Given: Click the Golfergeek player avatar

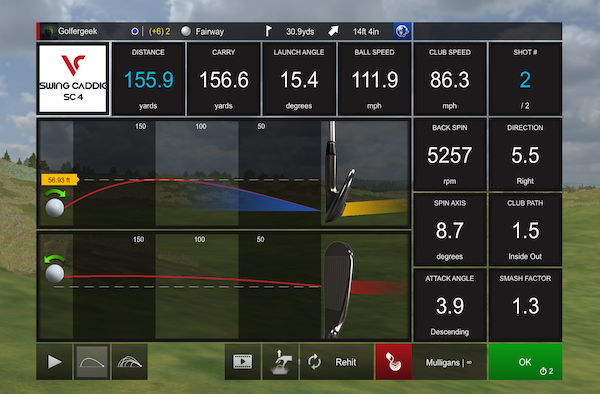Looking at the screenshot, I should pyautogui.click(x=48, y=31).
